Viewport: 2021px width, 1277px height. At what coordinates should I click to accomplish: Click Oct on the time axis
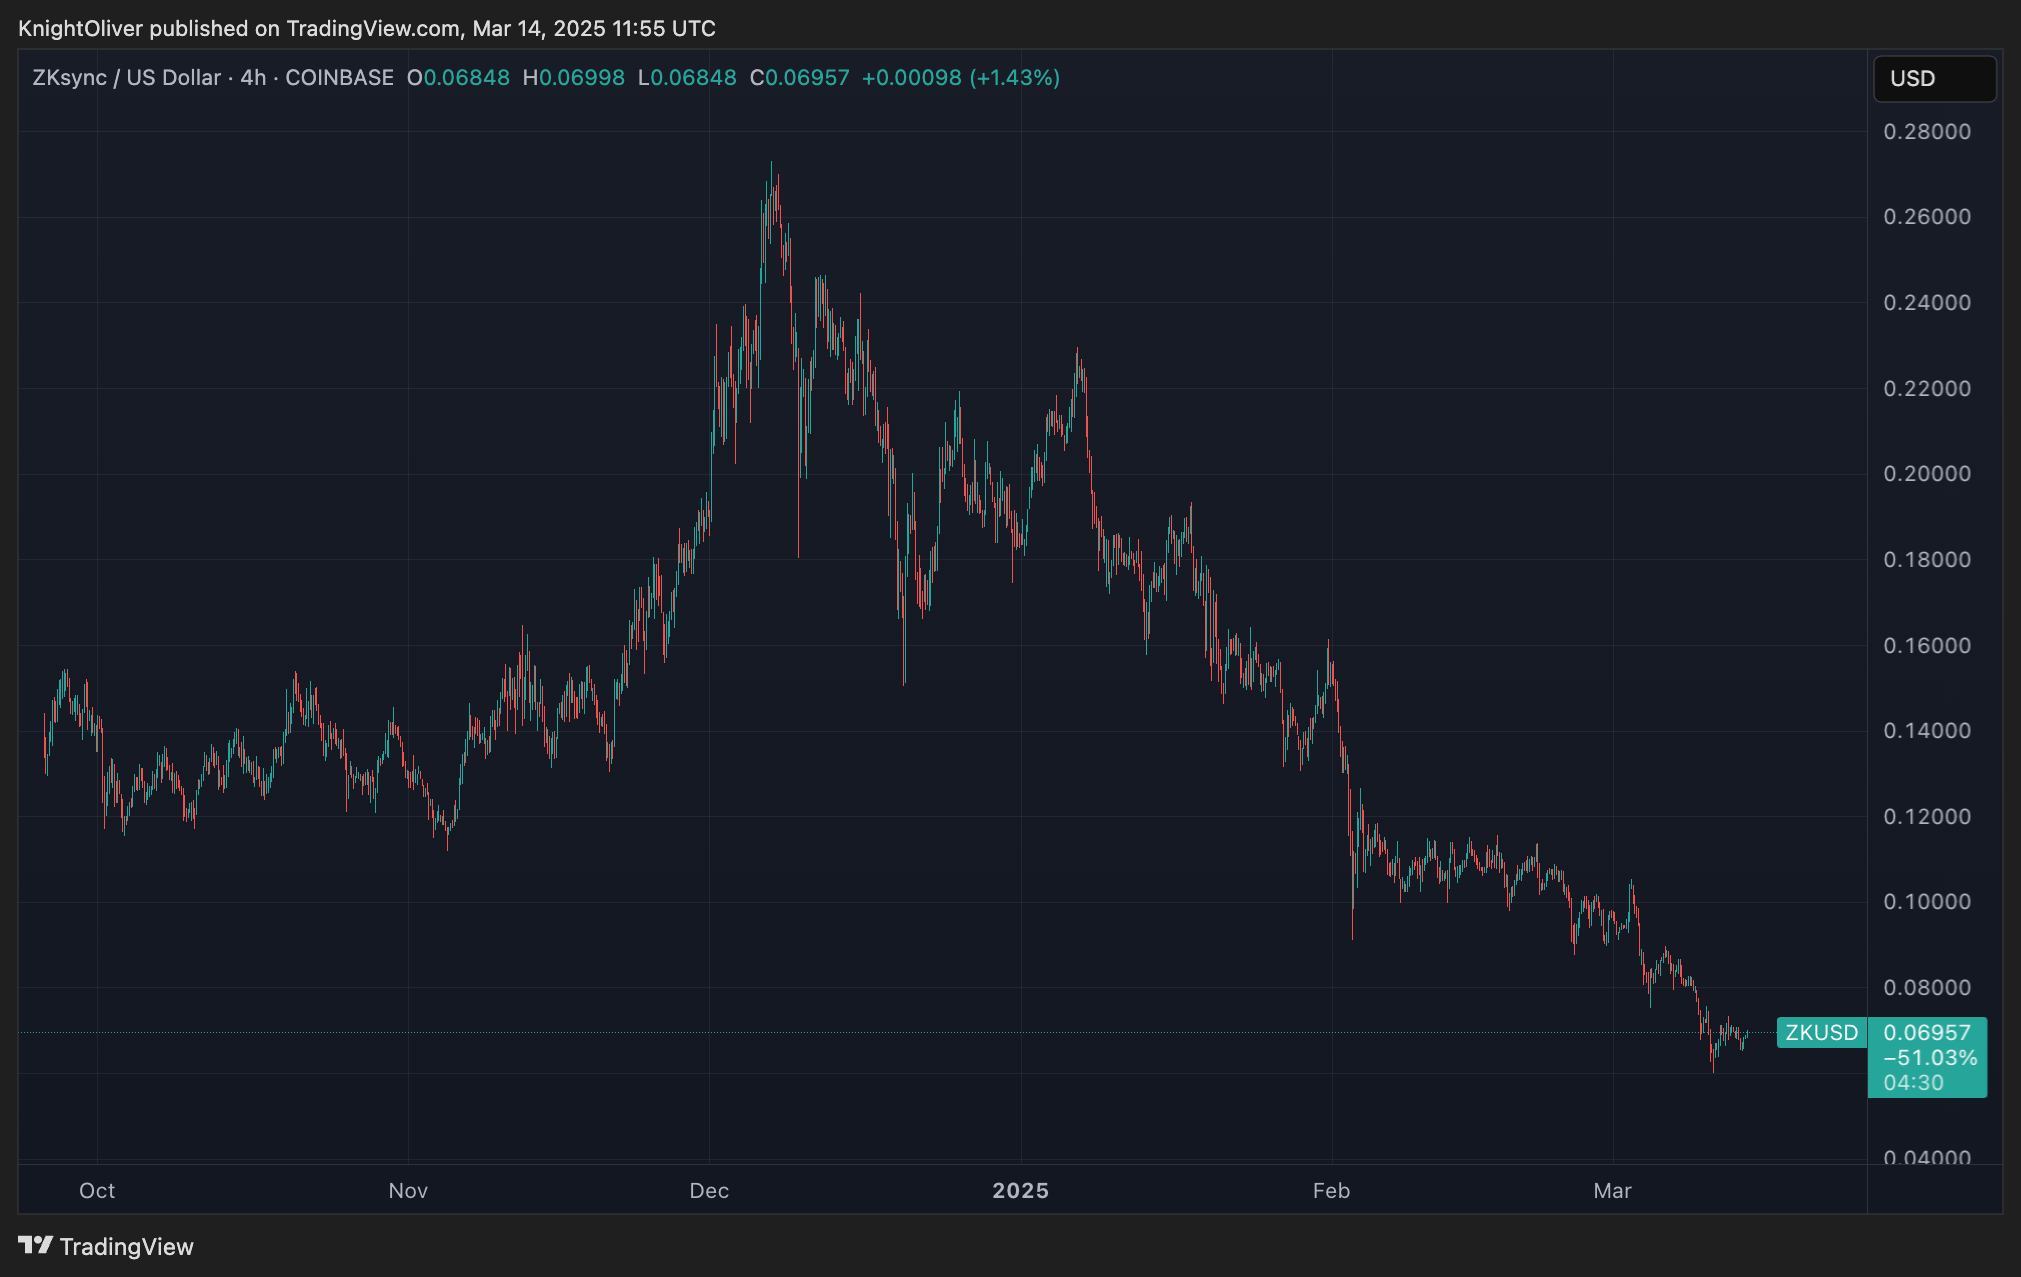coord(96,1191)
